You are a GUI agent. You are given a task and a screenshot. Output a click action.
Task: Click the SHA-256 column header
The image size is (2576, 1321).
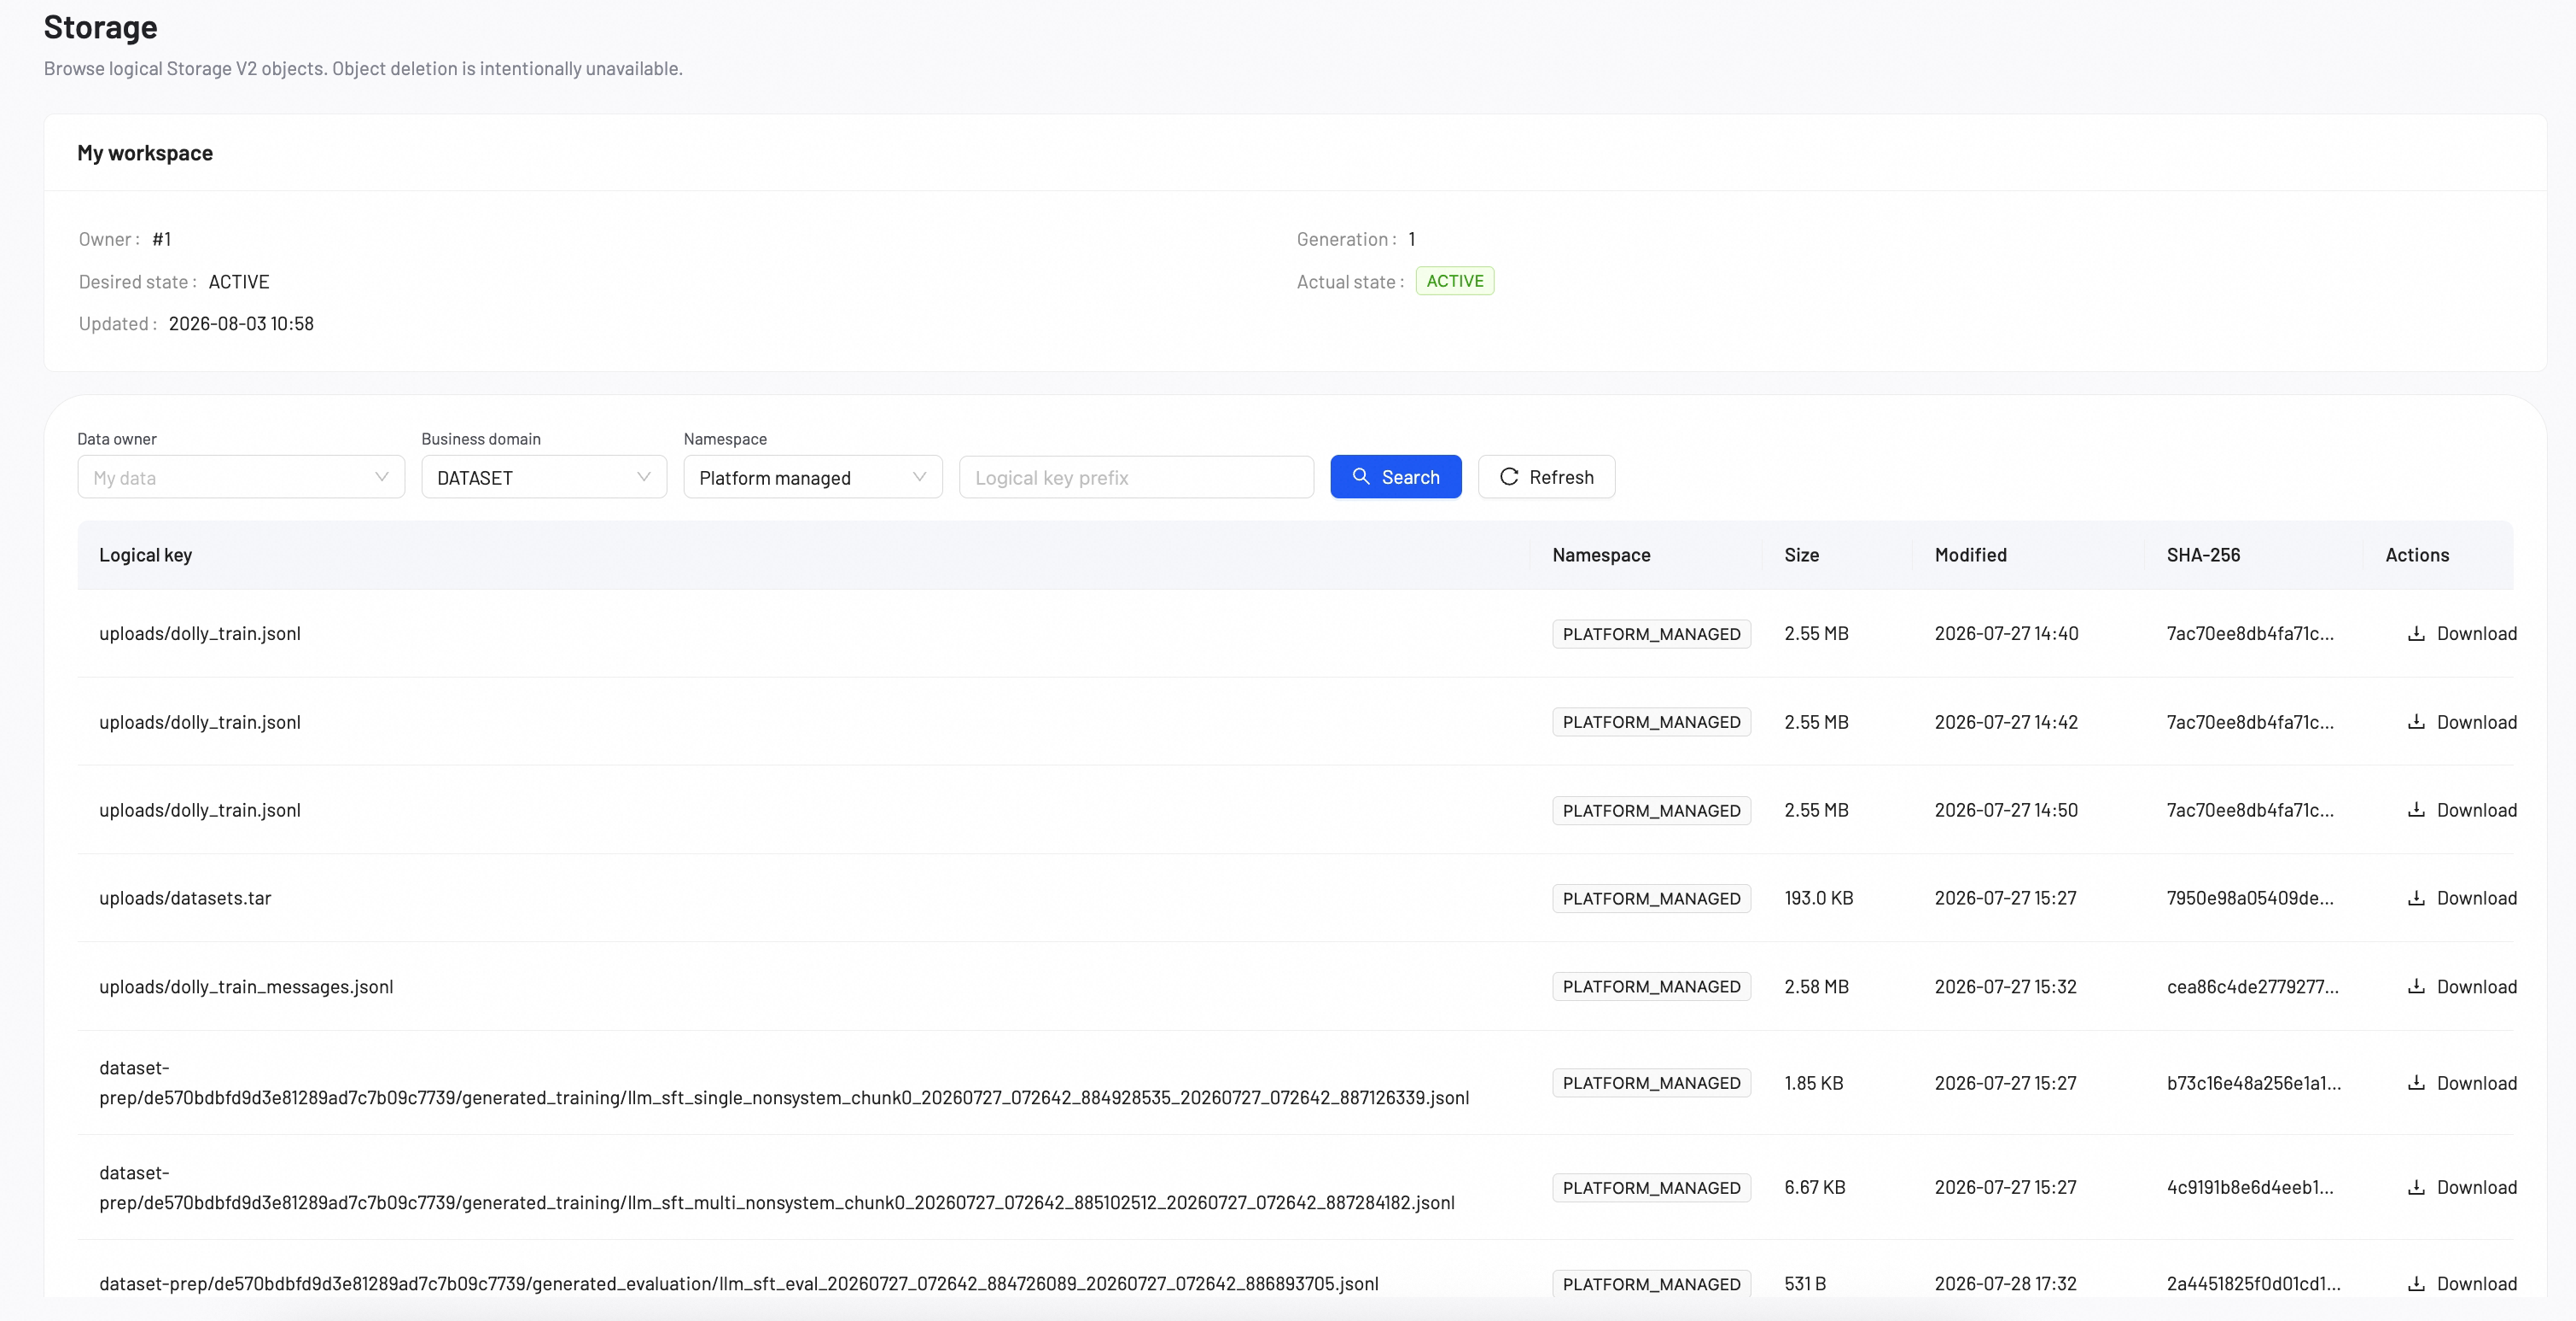(2203, 555)
